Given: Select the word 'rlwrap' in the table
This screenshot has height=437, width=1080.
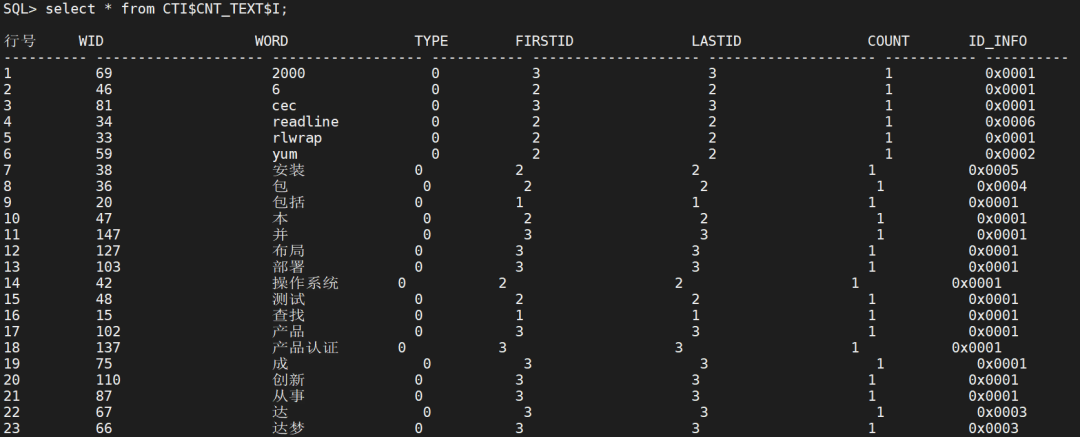Looking at the screenshot, I should tap(297, 138).
